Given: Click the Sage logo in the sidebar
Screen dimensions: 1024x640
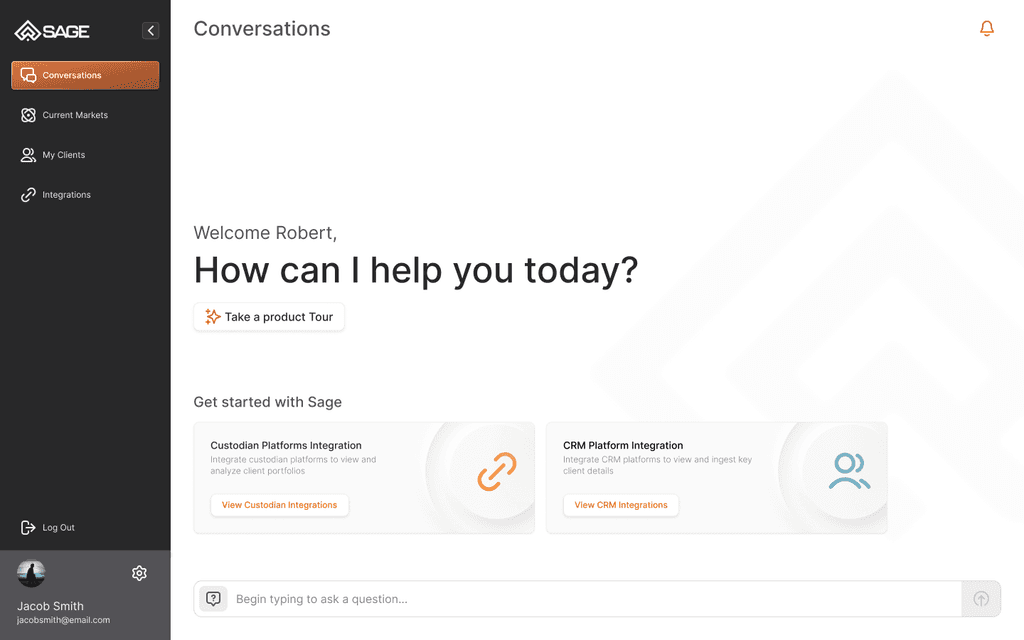Looking at the screenshot, I should pyautogui.click(x=52, y=31).
